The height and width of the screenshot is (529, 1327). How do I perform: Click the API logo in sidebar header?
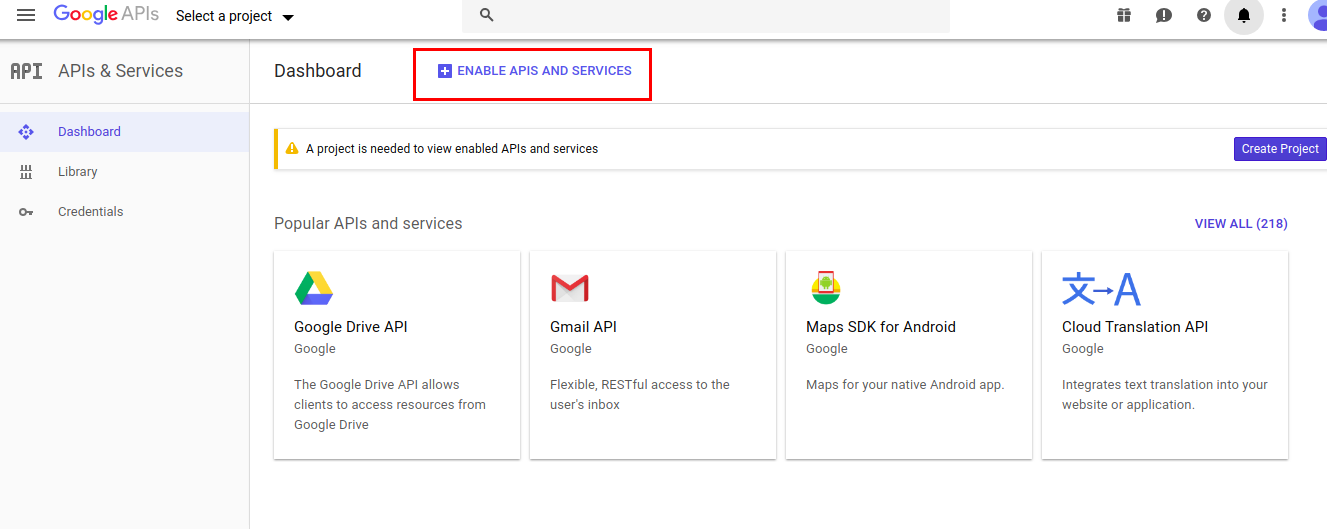(26, 71)
